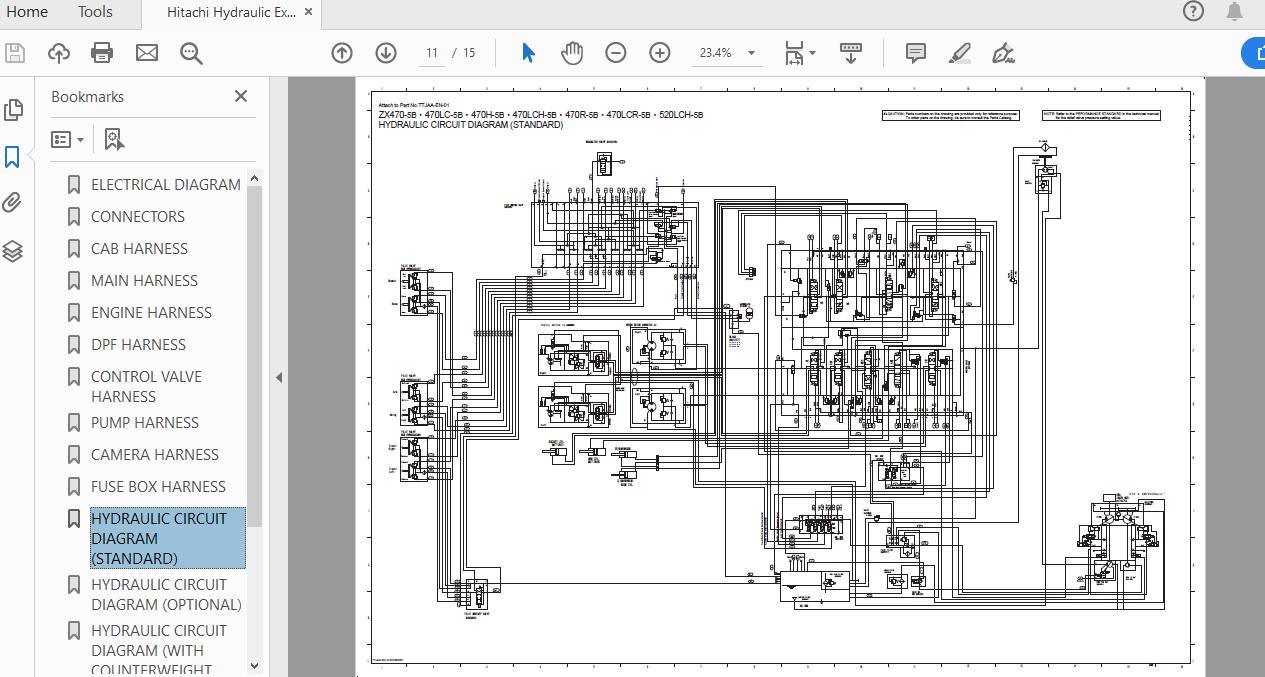Open HYDRAULIC CIRCUIT DIAGRAM (OPTIONAL) bookmark
The image size is (1265, 677).
tap(166, 594)
